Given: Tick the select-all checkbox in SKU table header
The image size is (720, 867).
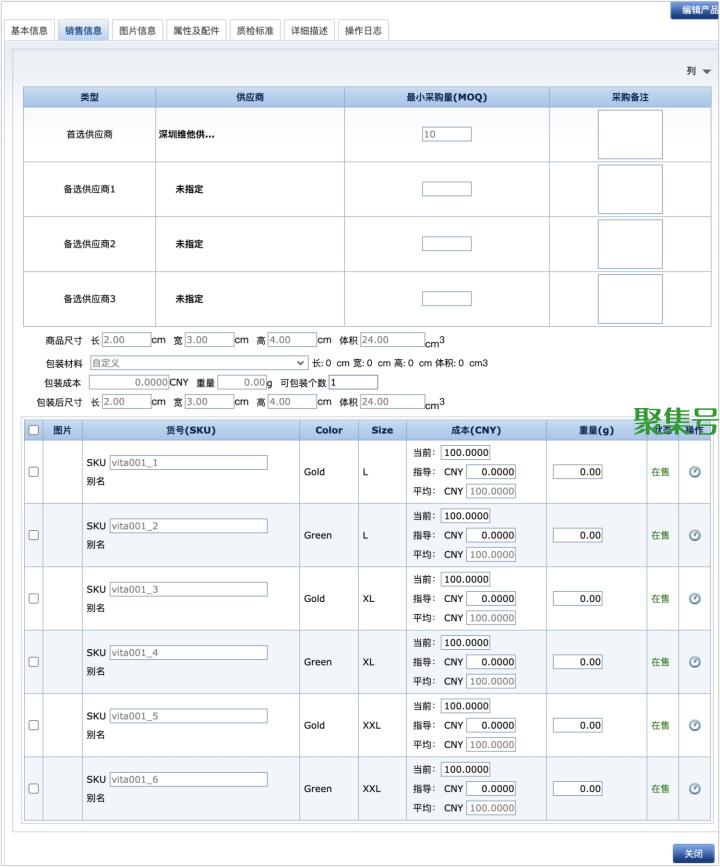Looking at the screenshot, I should (x=33, y=430).
